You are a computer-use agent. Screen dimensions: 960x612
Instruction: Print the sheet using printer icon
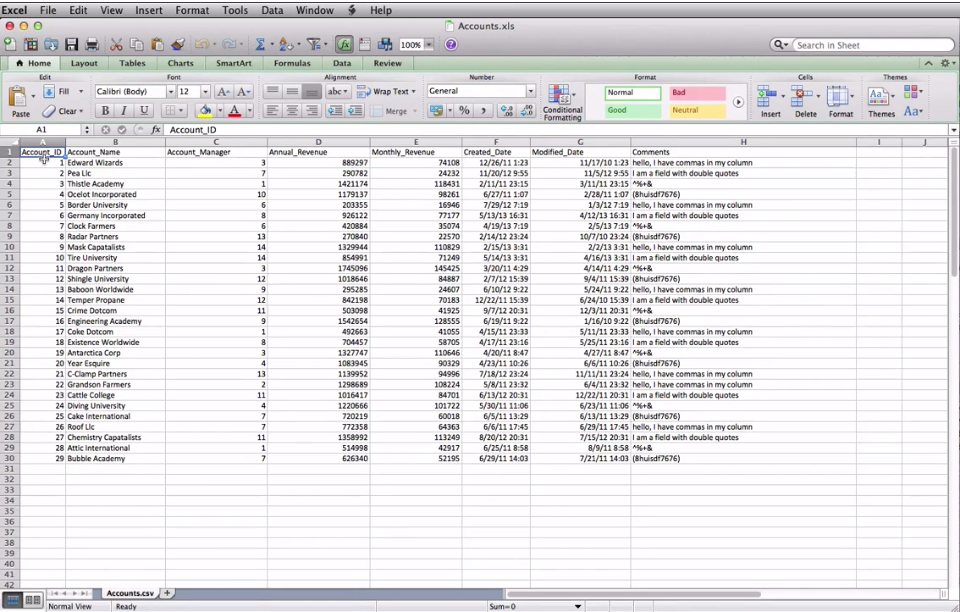click(x=92, y=44)
